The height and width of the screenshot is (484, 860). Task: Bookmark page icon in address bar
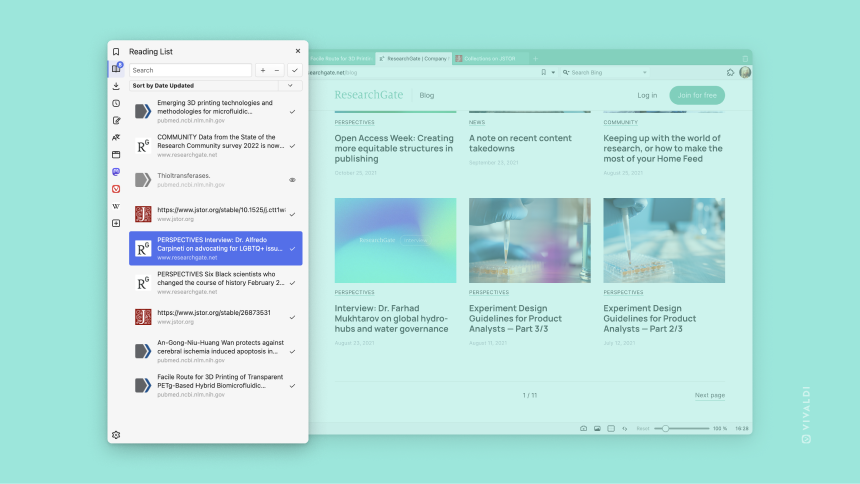(x=544, y=72)
